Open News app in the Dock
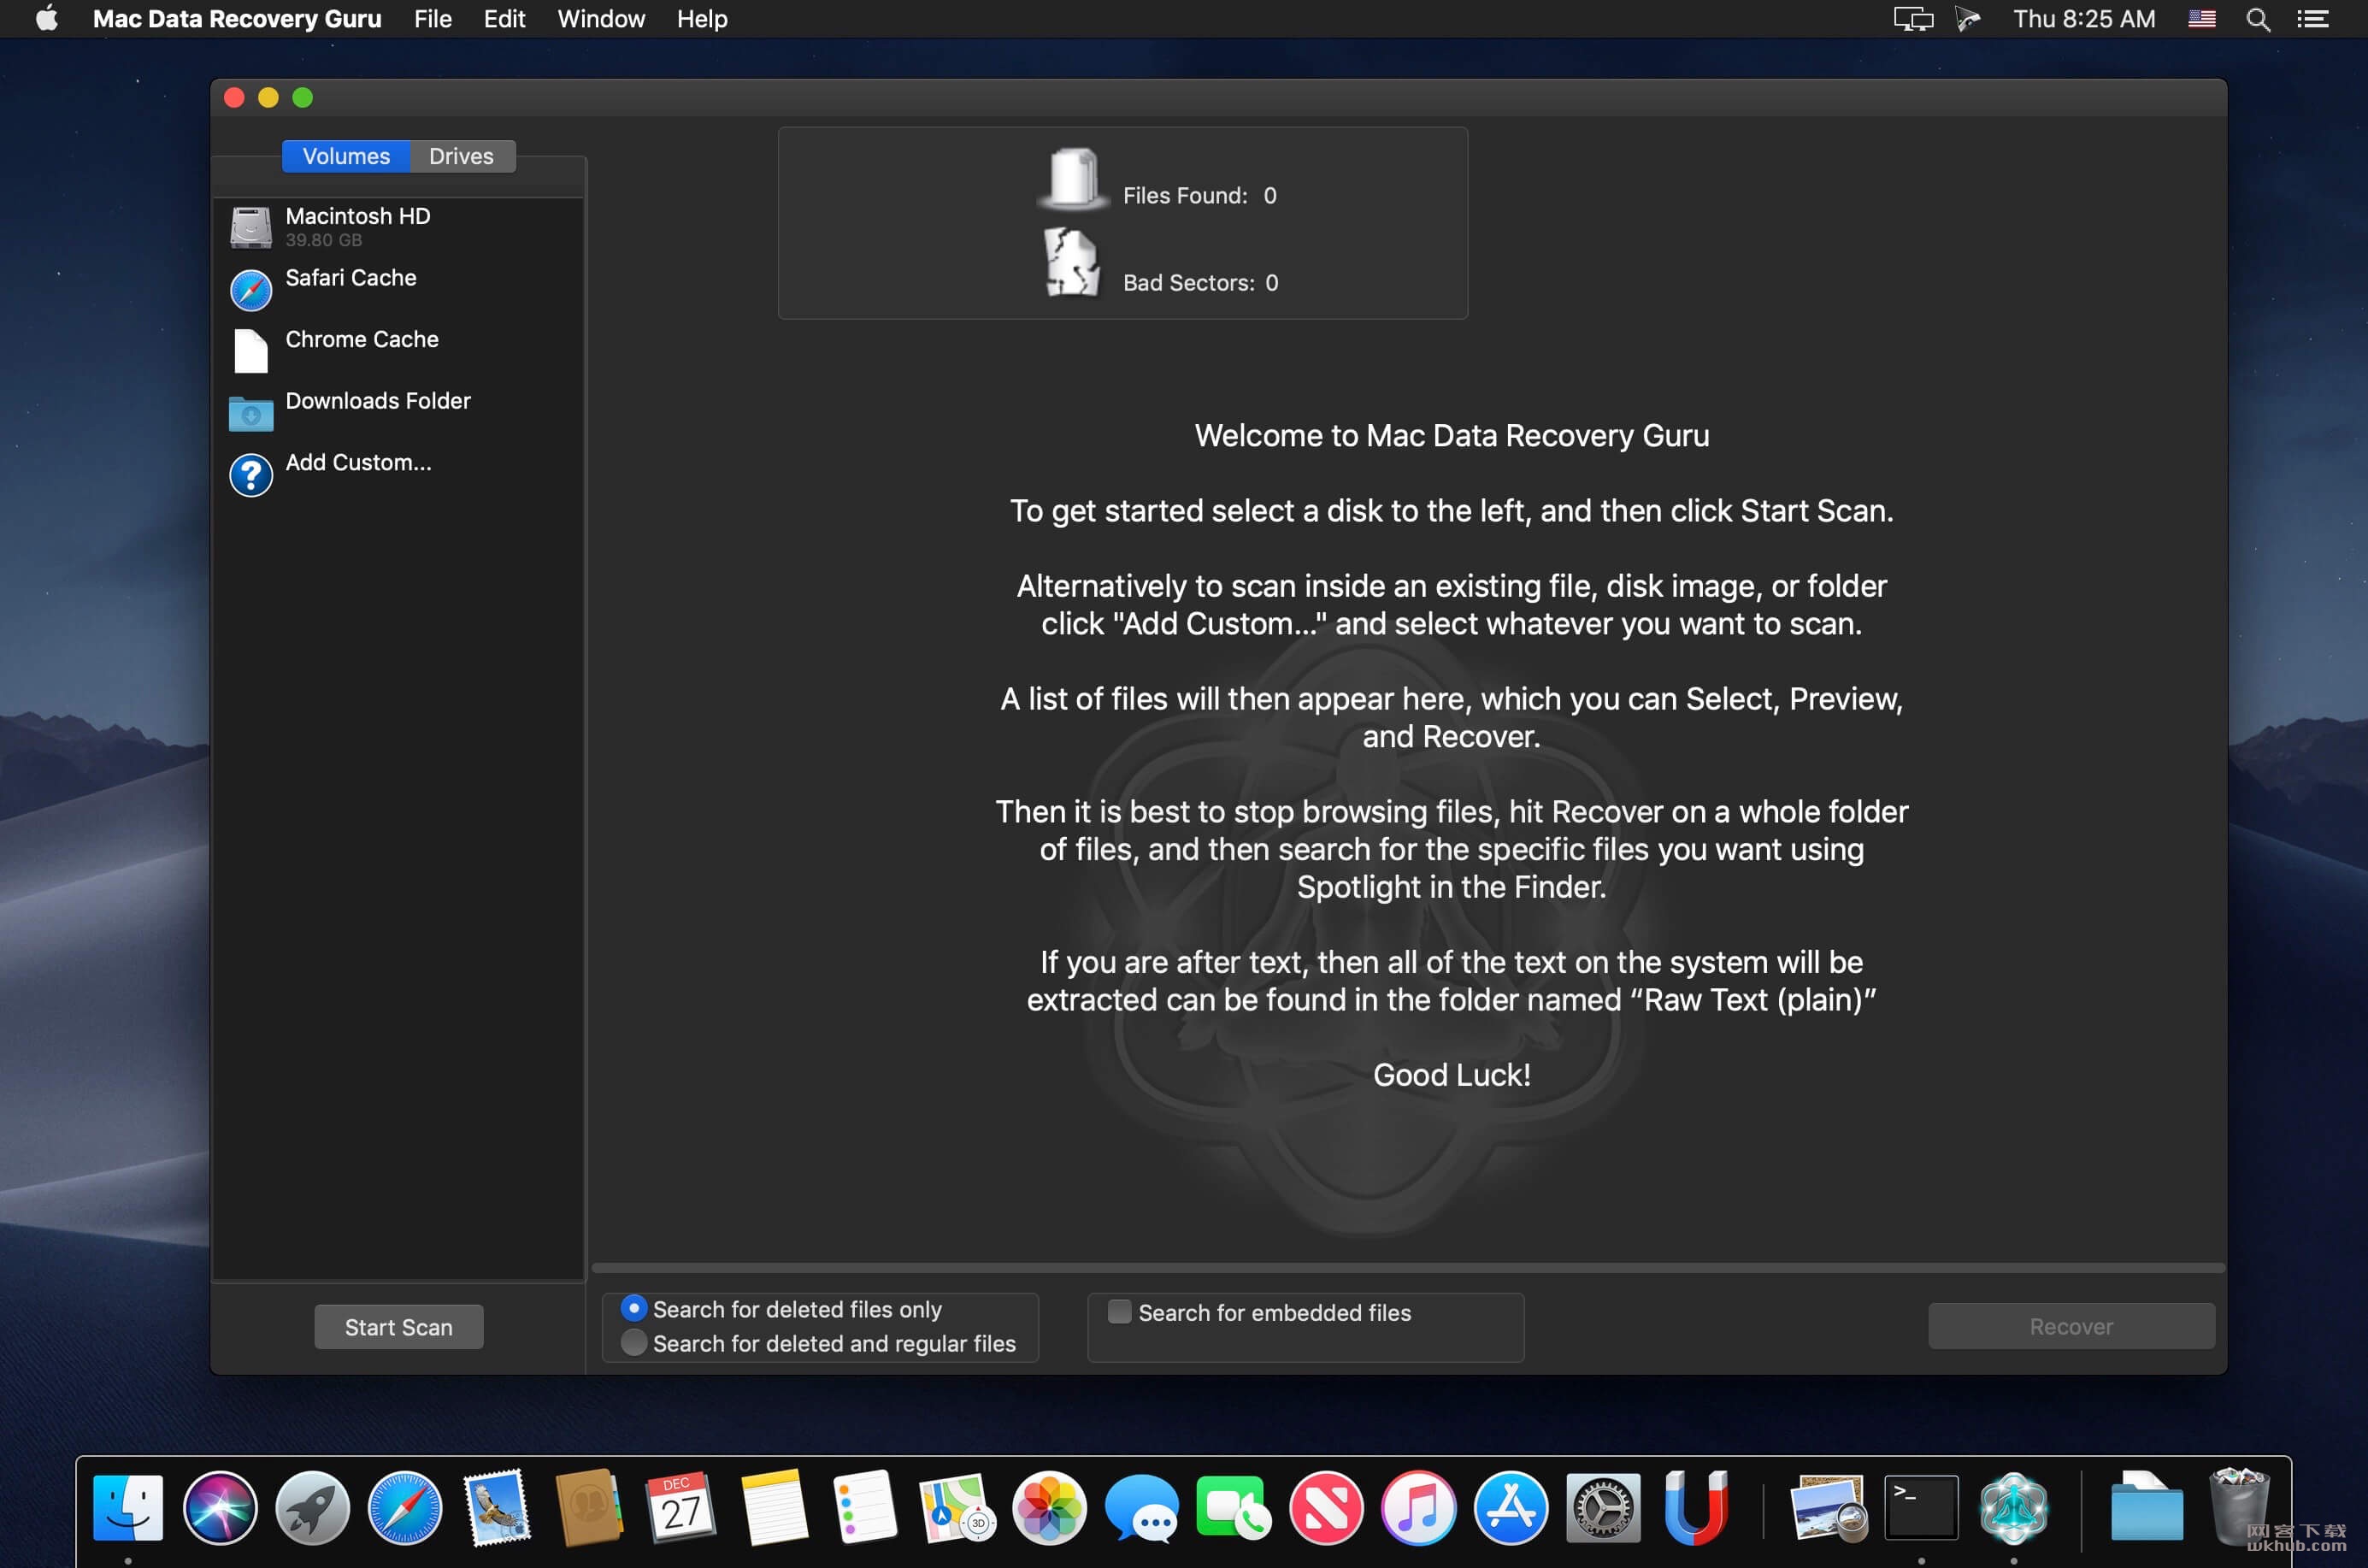Viewport: 2368px width, 1568px height. (x=1326, y=1508)
